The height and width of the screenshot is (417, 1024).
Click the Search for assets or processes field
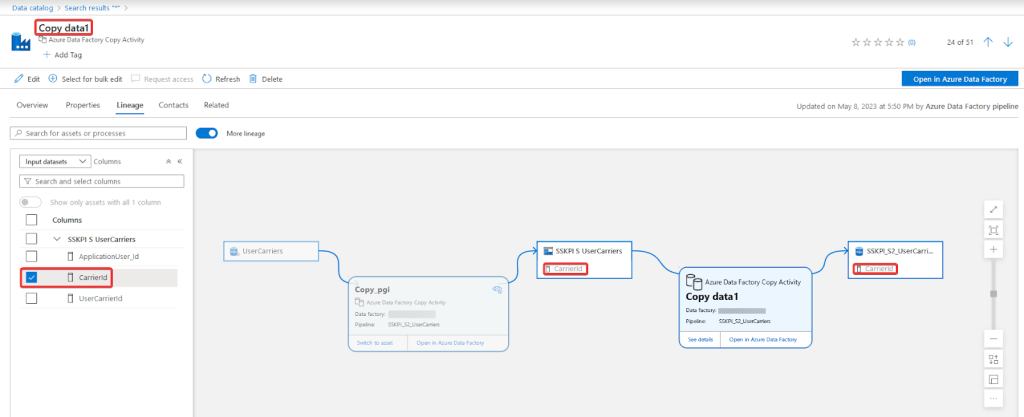[x=98, y=133]
